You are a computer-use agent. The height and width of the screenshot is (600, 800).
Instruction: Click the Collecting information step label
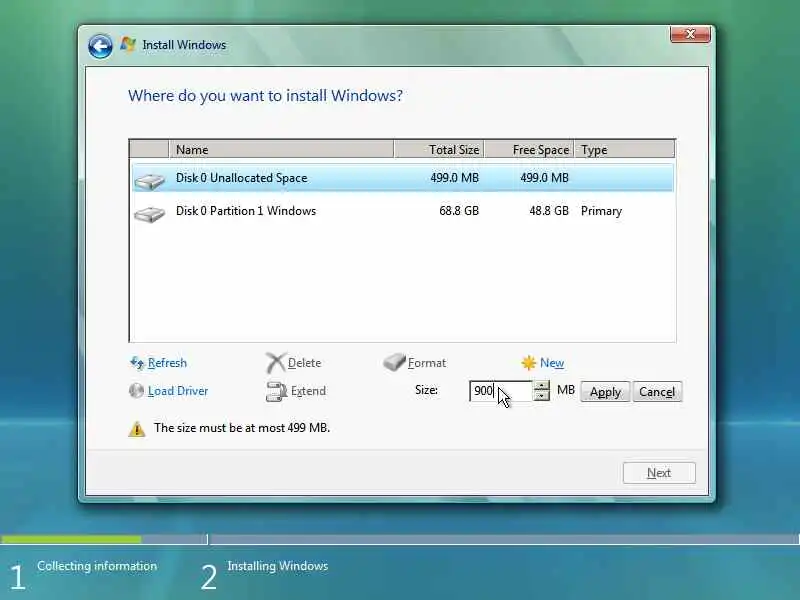tap(97, 566)
